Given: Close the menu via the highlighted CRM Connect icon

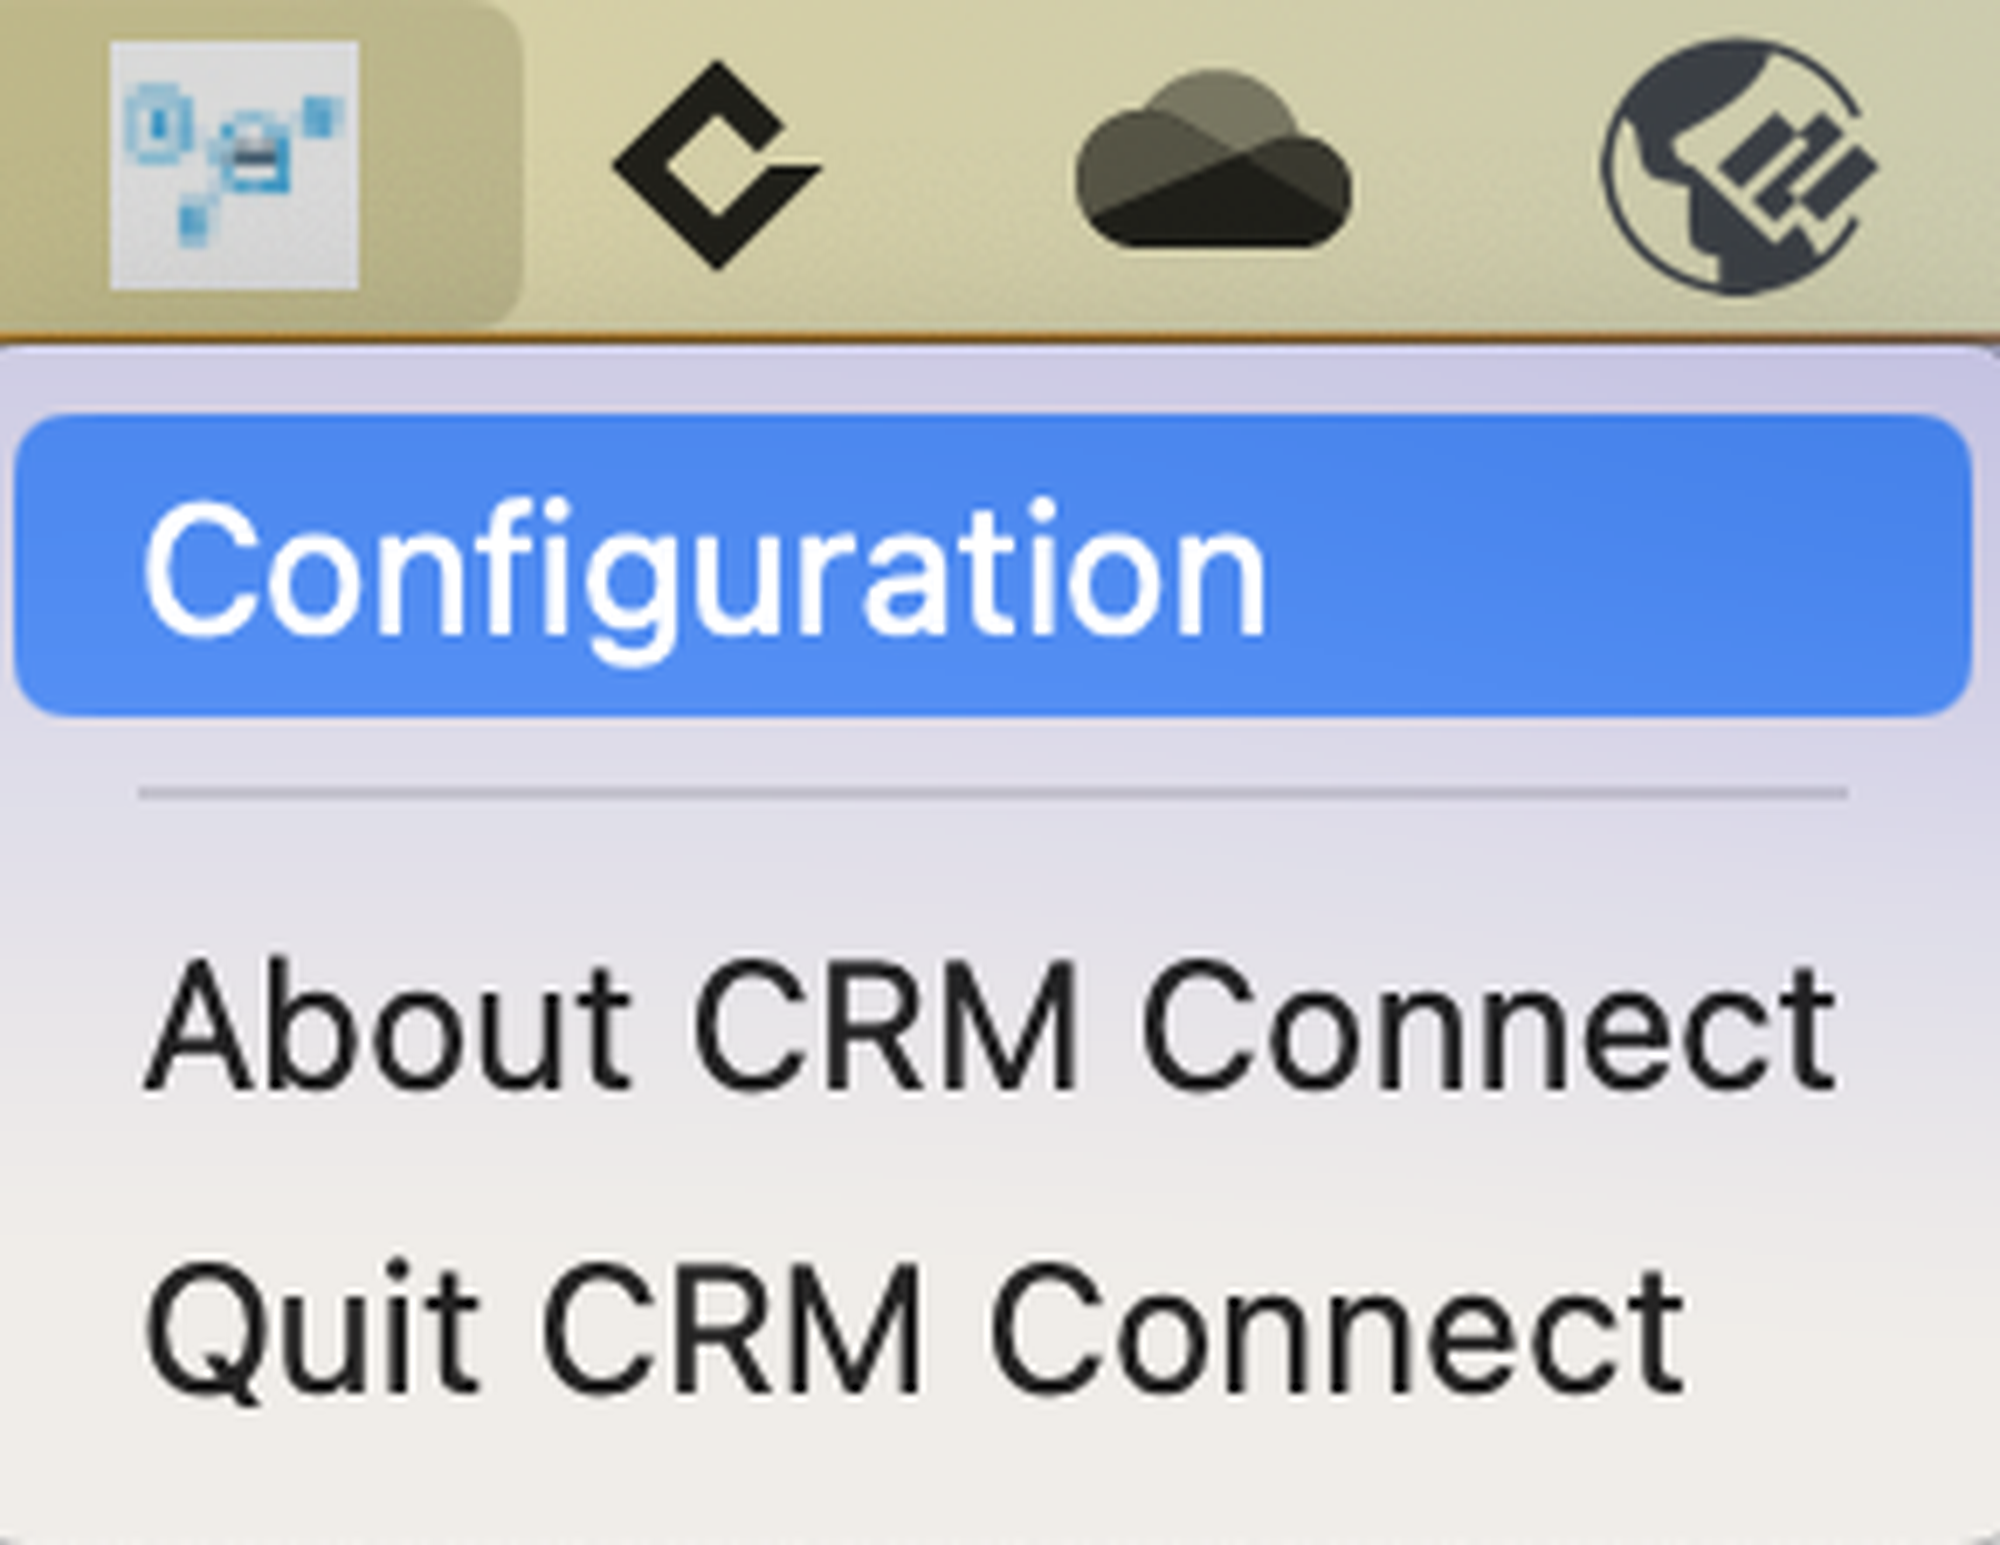Looking at the screenshot, I should pos(234,165).
